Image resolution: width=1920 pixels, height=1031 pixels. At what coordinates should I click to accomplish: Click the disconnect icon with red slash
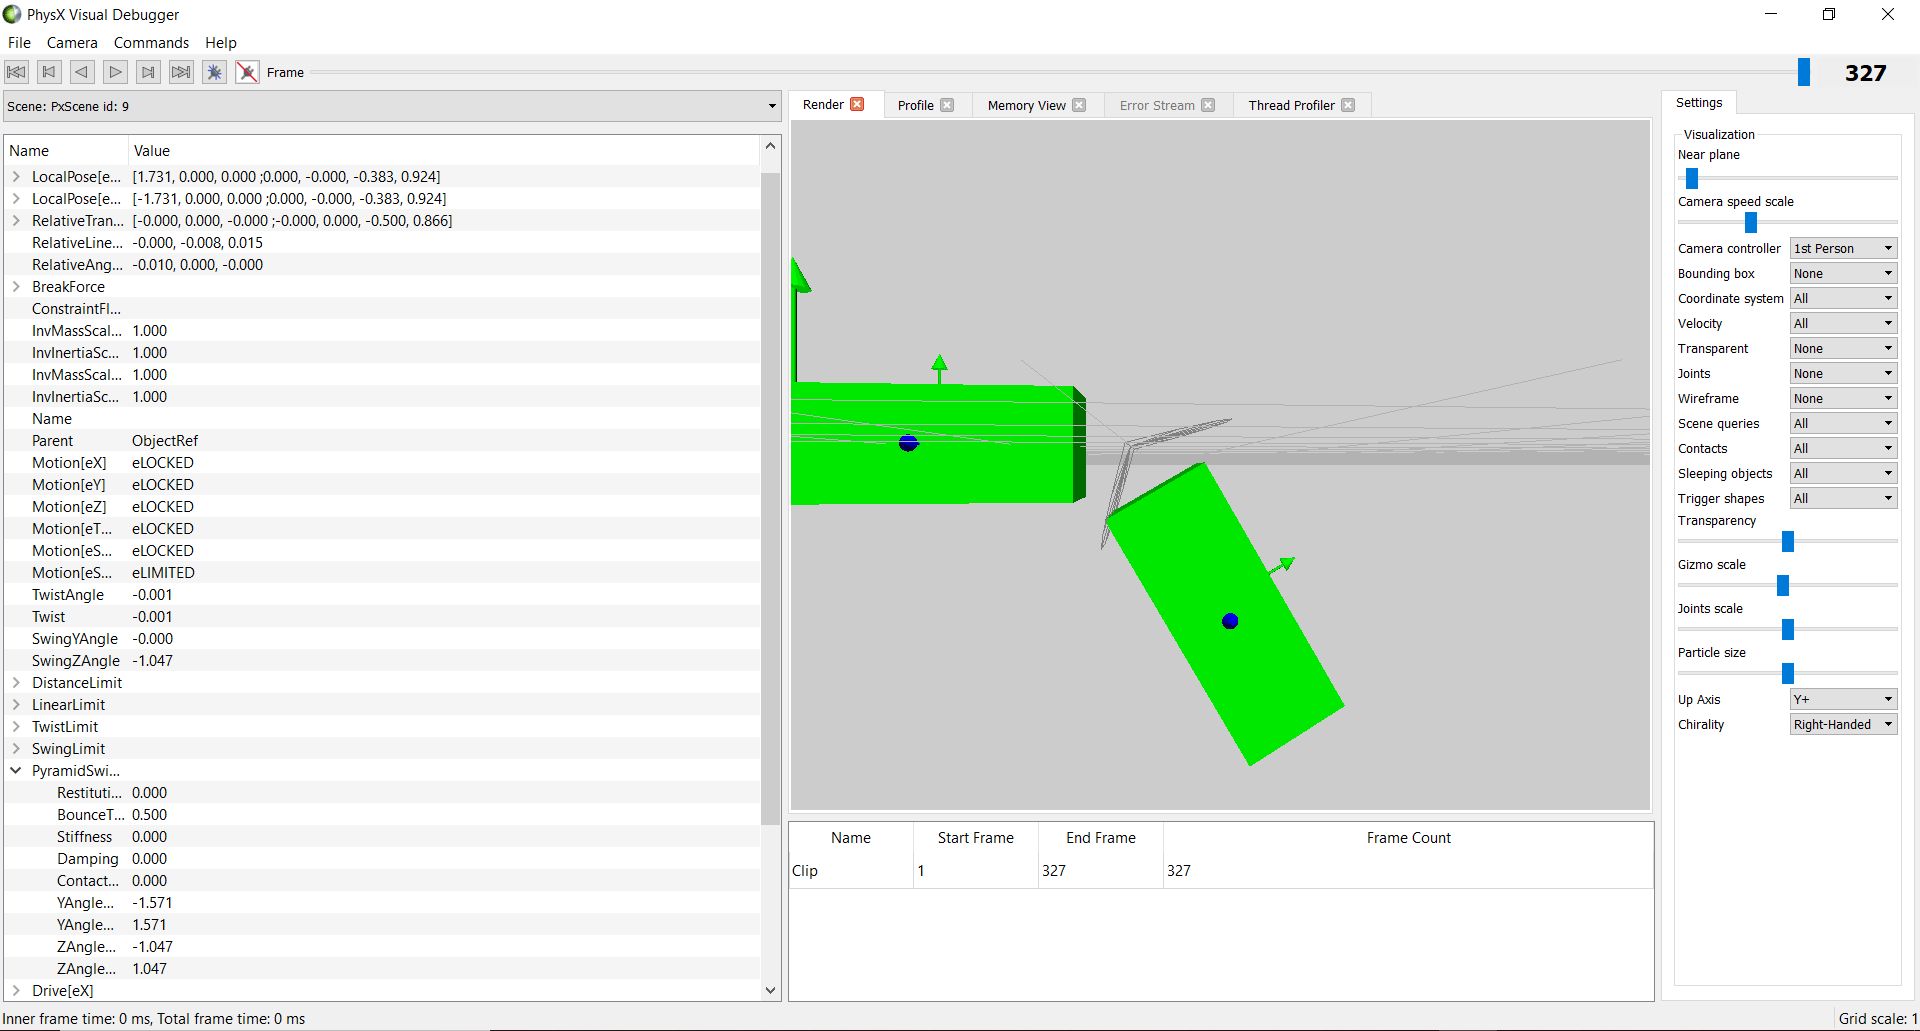(x=247, y=72)
